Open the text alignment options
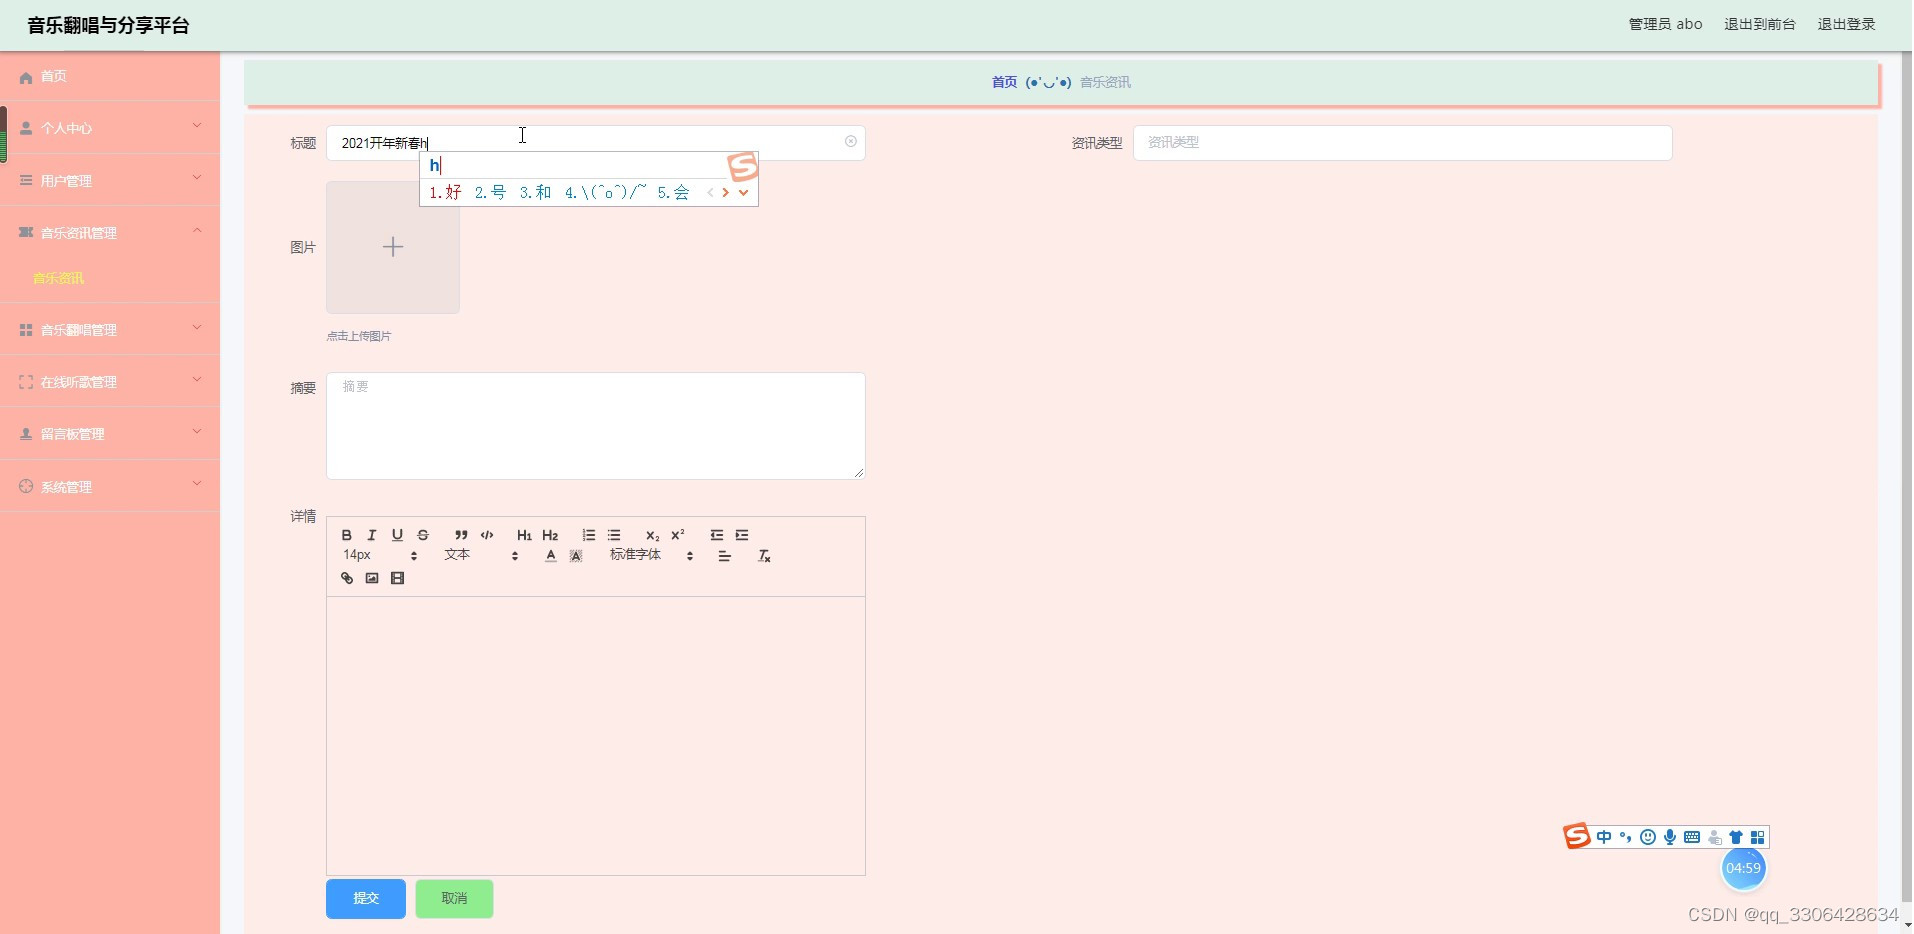This screenshot has width=1914, height=934. pyautogui.click(x=725, y=556)
